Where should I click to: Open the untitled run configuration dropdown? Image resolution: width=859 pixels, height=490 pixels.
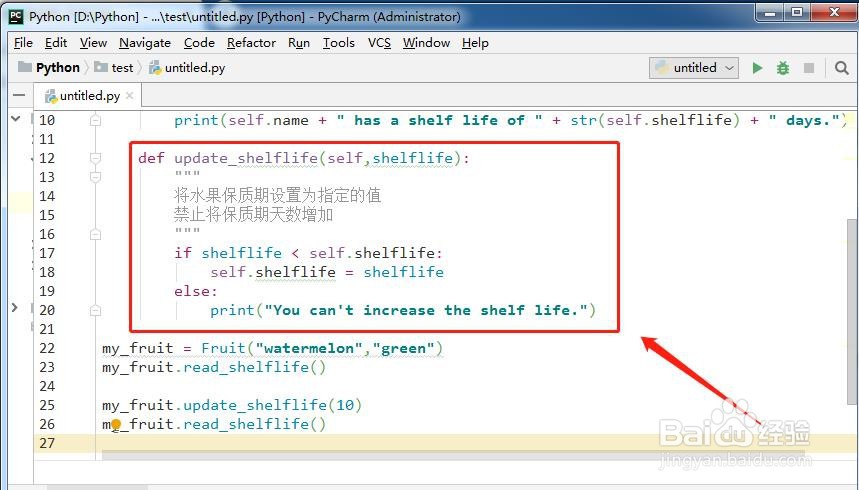[694, 68]
